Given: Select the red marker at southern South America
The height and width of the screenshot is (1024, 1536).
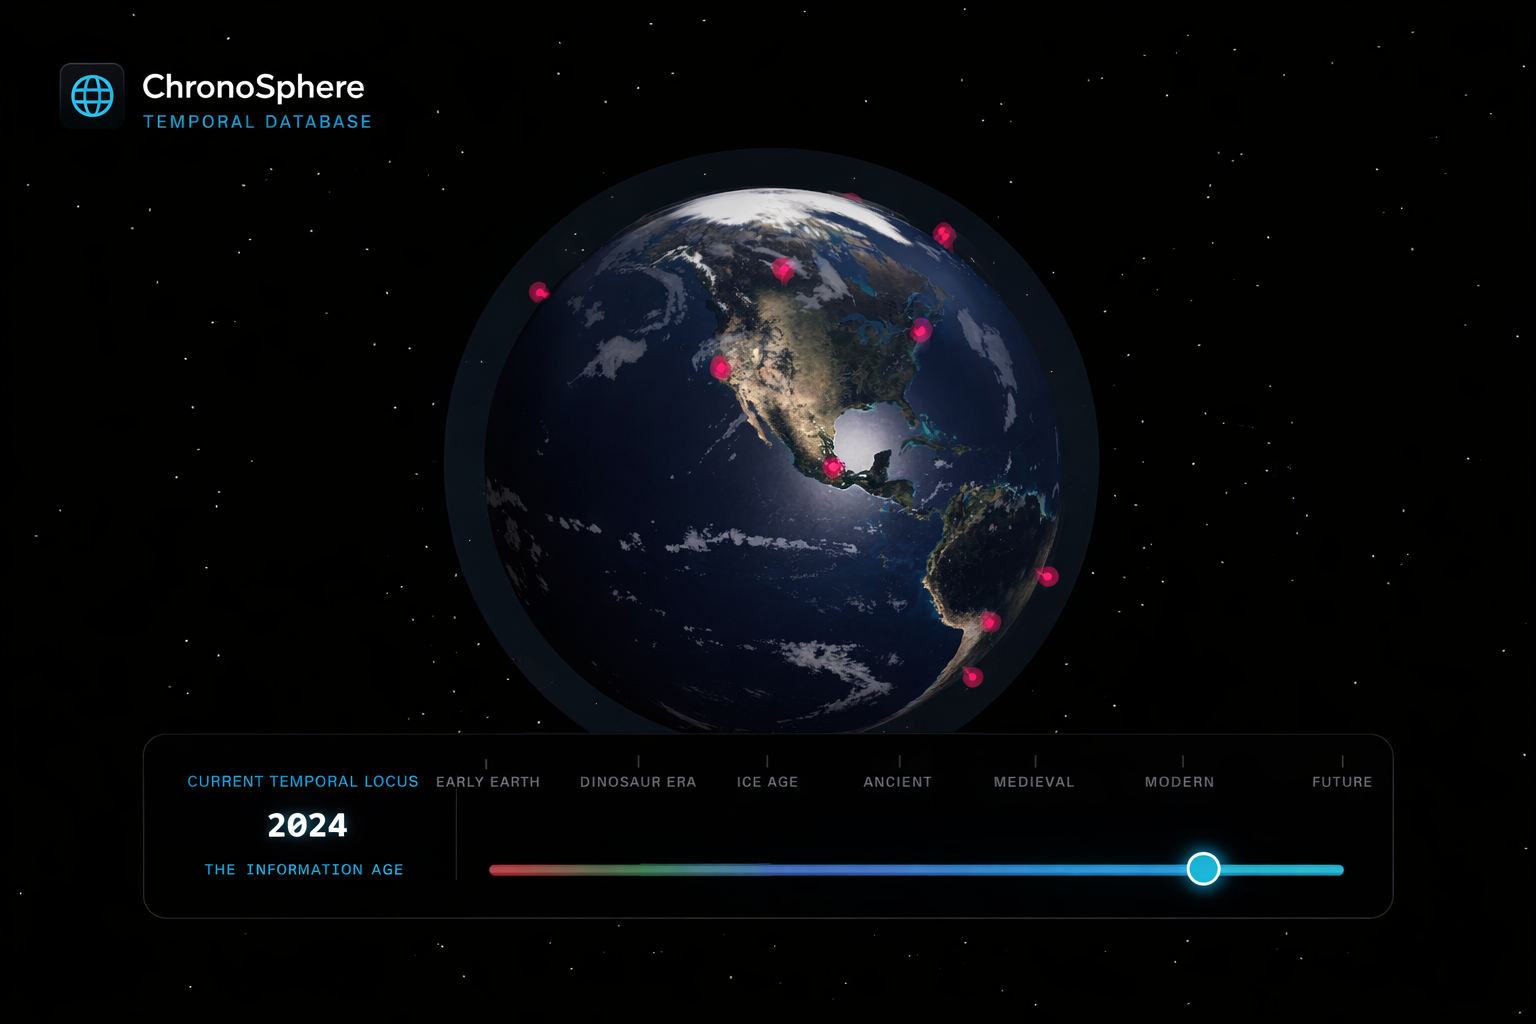Looking at the screenshot, I should pos(972,677).
